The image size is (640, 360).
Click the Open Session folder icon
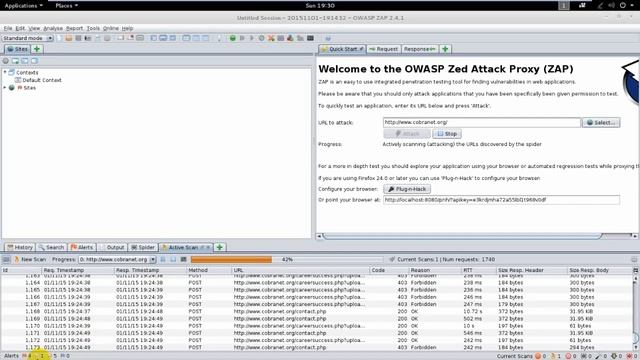pos(69,38)
